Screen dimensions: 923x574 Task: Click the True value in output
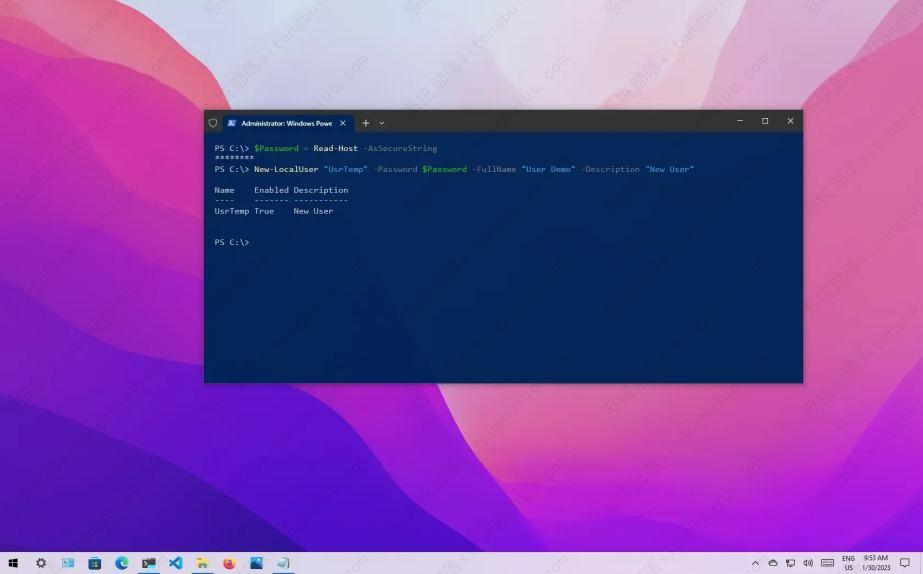tap(264, 211)
